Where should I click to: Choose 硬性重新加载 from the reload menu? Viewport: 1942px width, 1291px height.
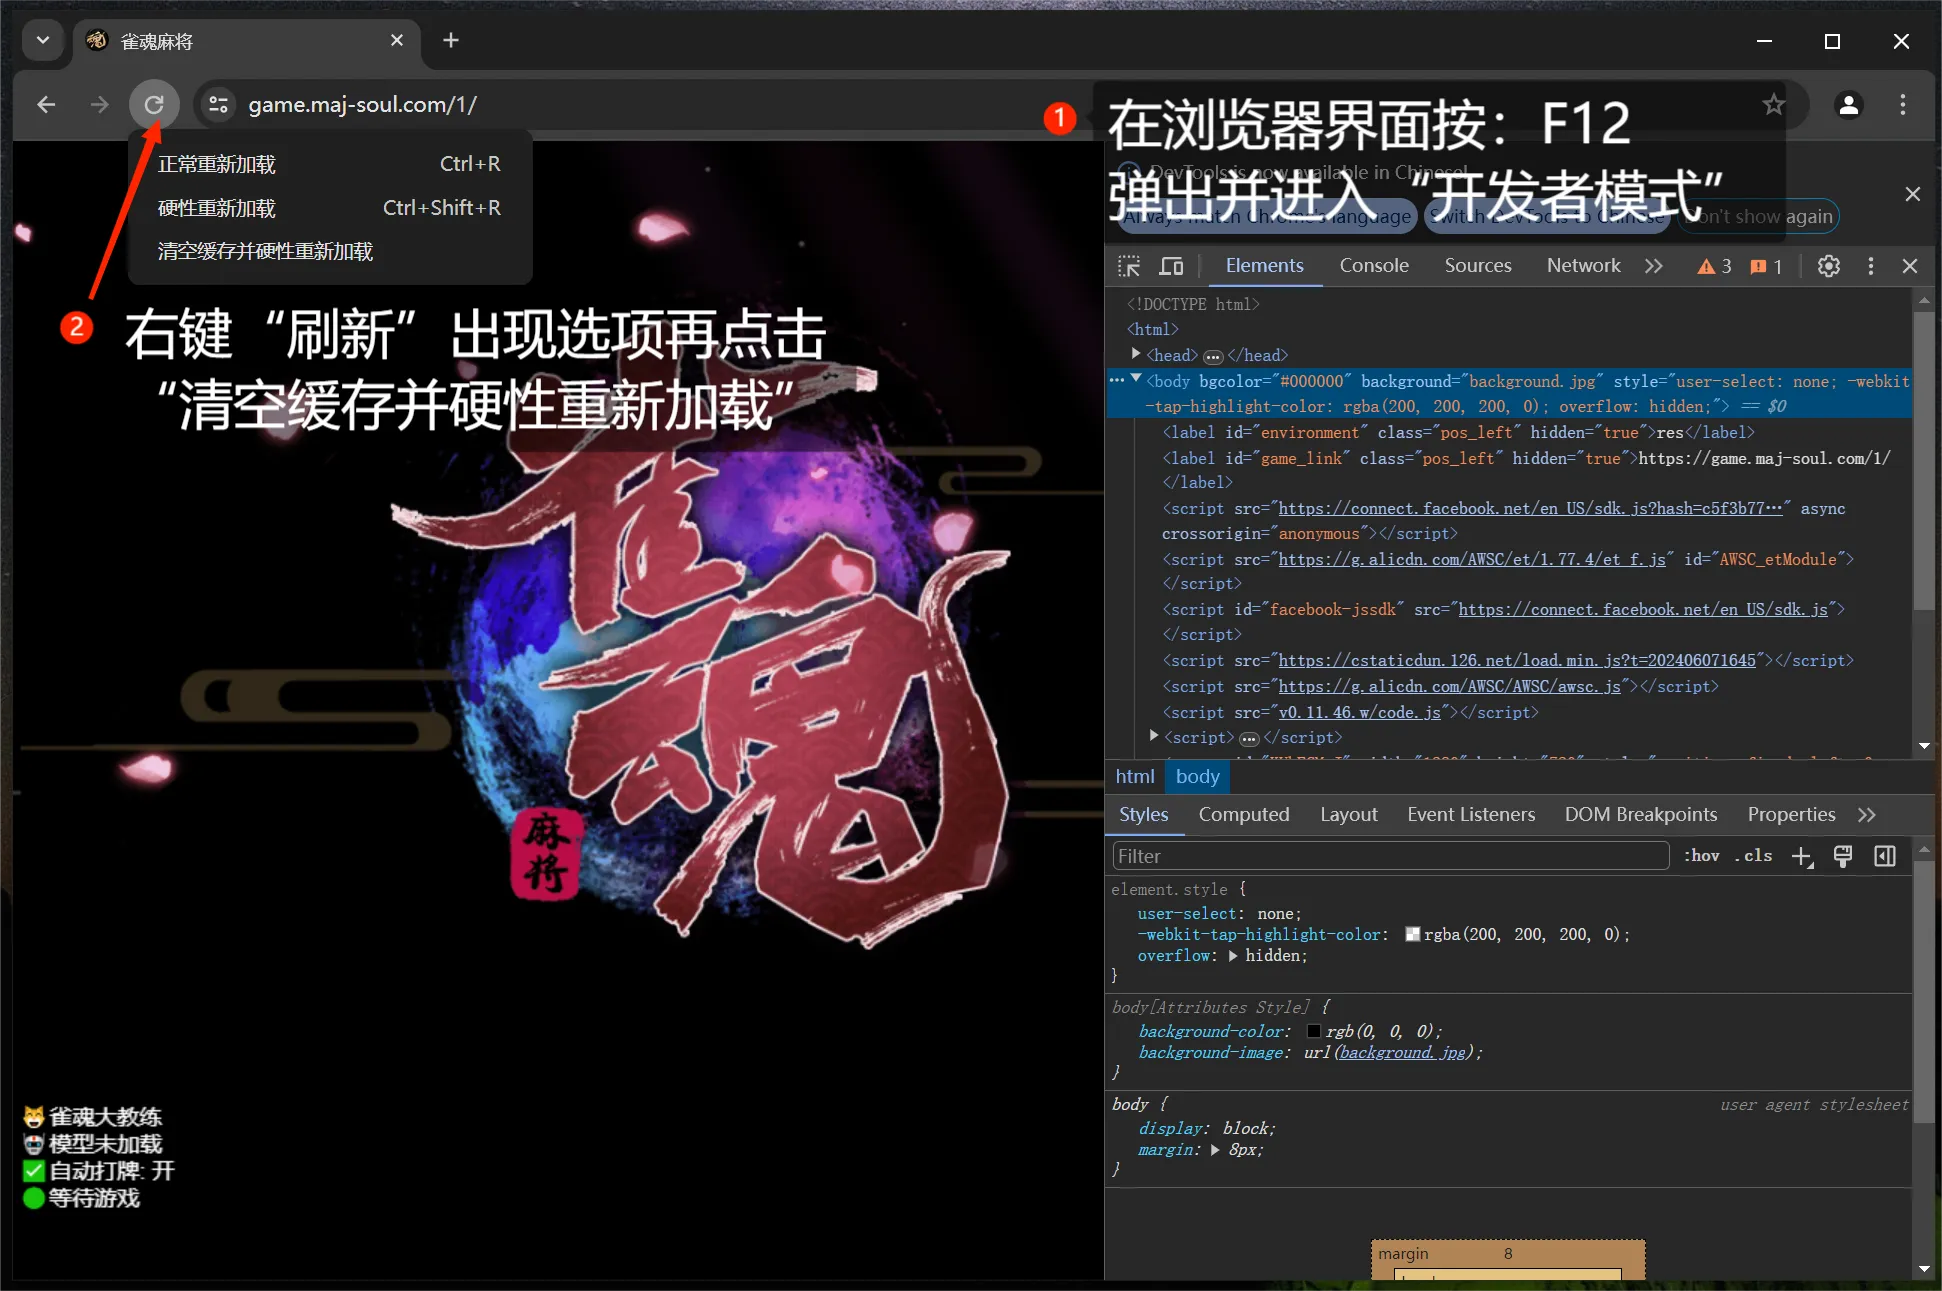[330, 208]
